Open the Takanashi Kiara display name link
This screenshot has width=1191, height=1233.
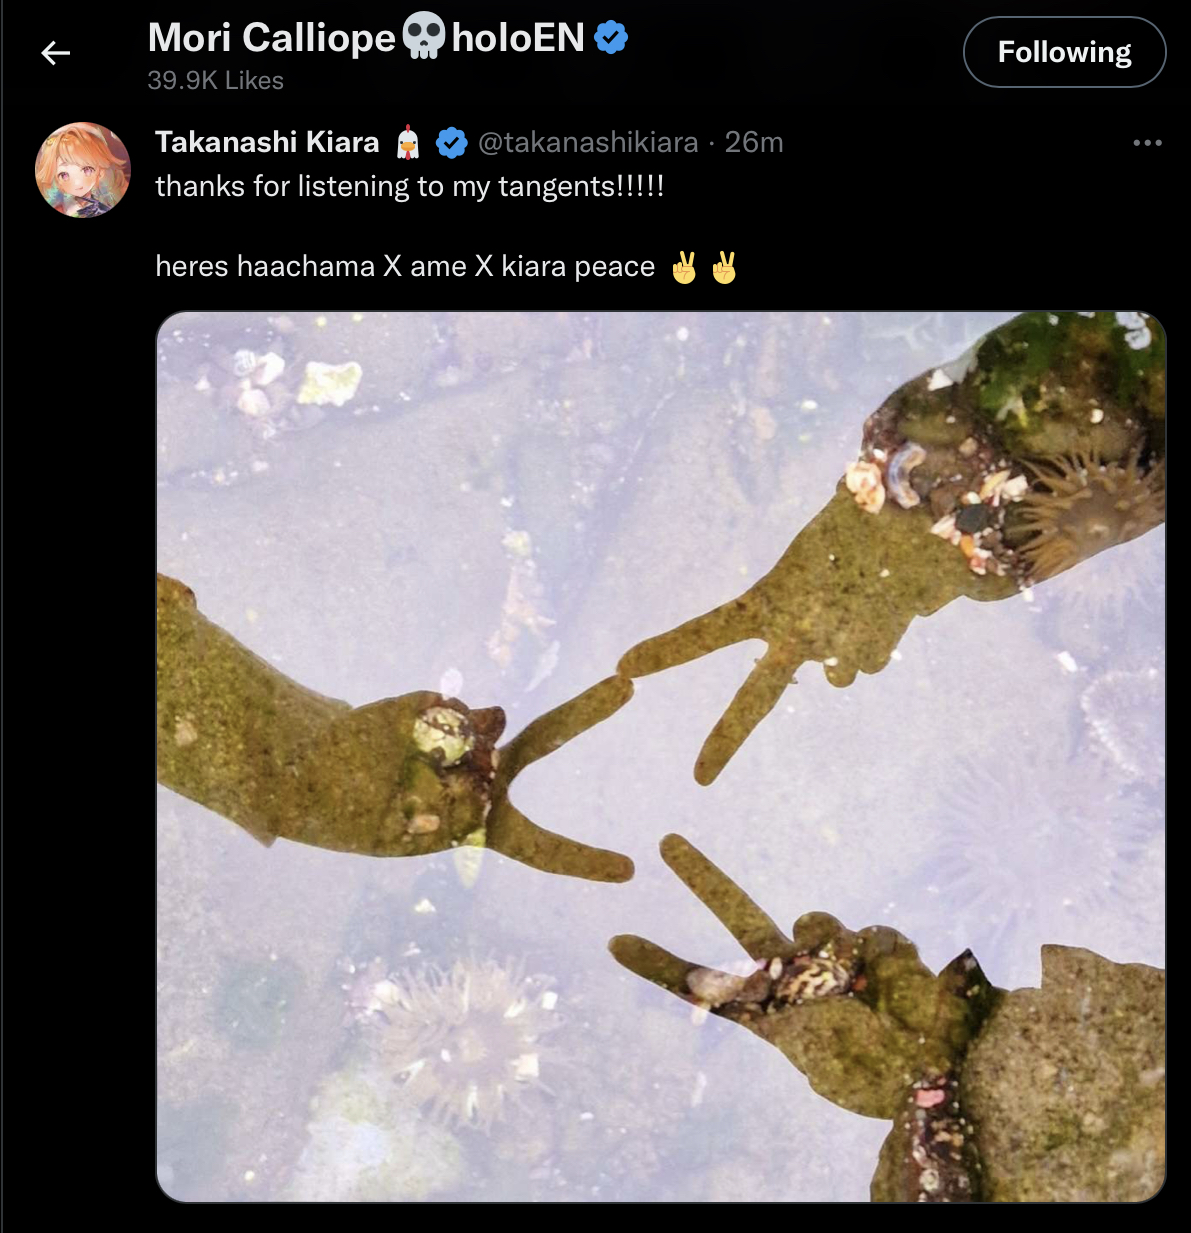coord(267,143)
